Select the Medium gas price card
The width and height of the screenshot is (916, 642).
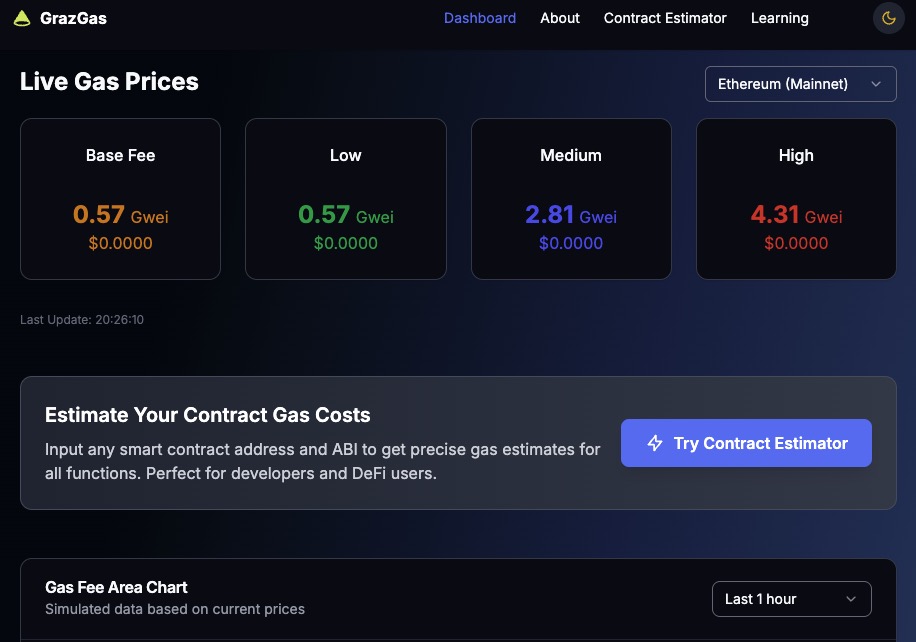pos(571,199)
